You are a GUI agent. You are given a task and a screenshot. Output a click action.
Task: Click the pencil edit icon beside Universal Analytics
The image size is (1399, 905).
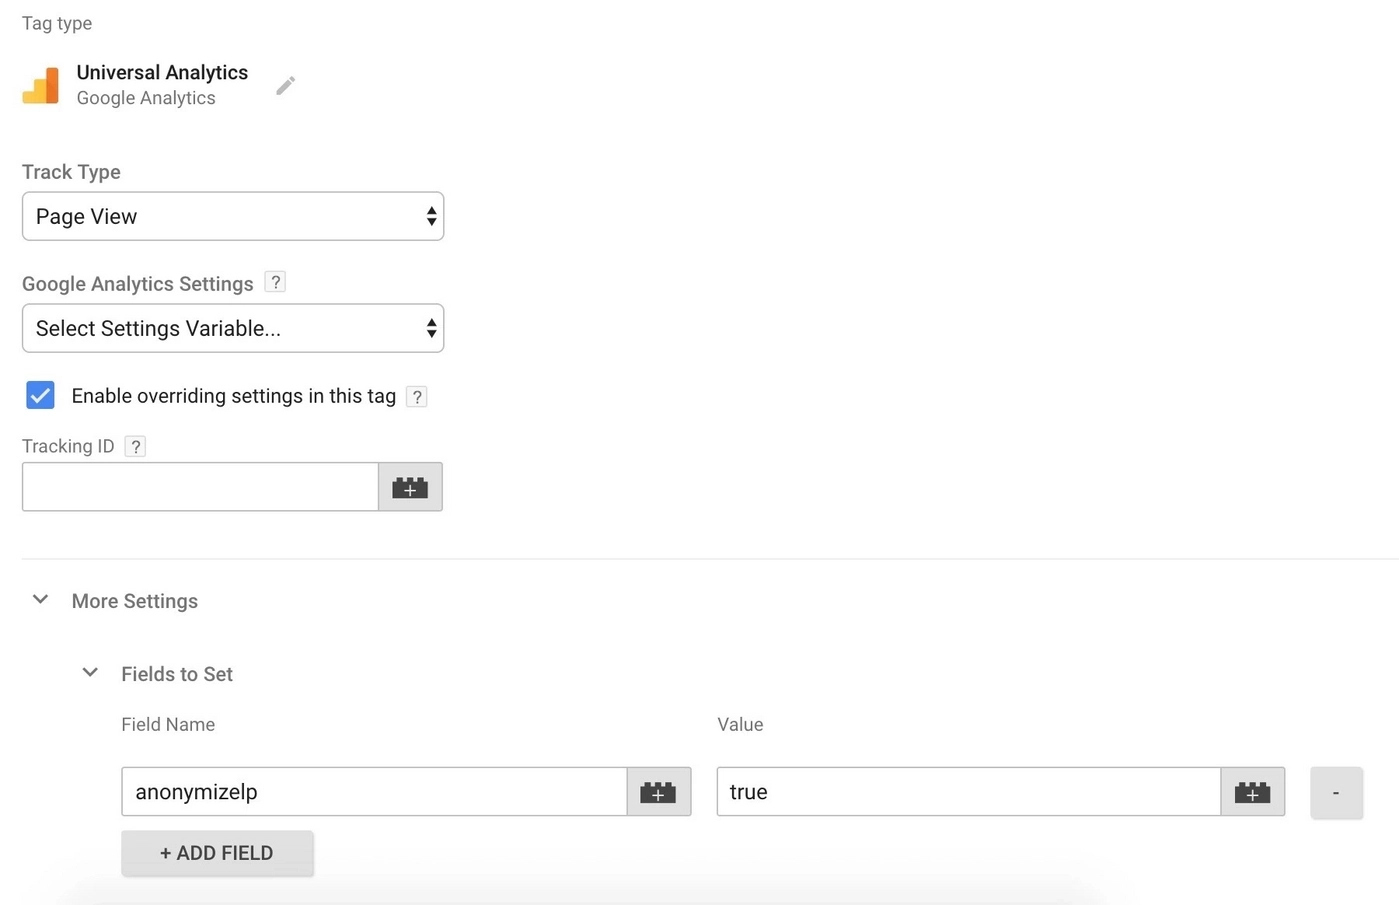click(286, 86)
